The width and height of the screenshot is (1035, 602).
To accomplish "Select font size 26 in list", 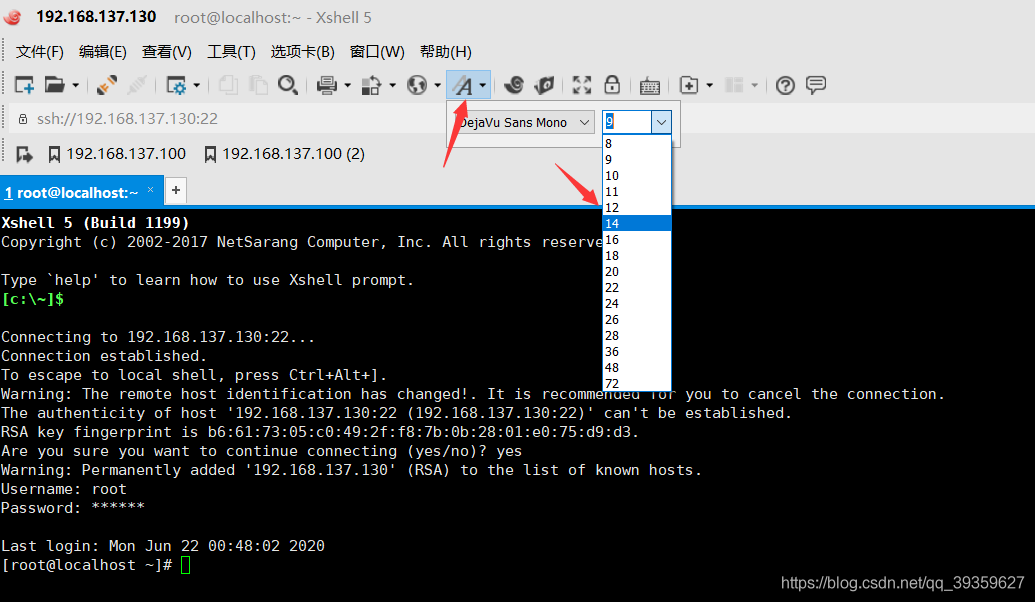I will pyautogui.click(x=636, y=319).
